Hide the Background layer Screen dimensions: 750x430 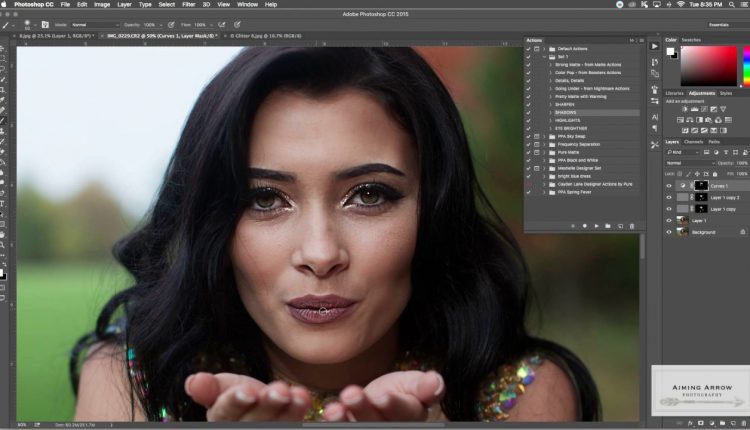pos(669,232)
